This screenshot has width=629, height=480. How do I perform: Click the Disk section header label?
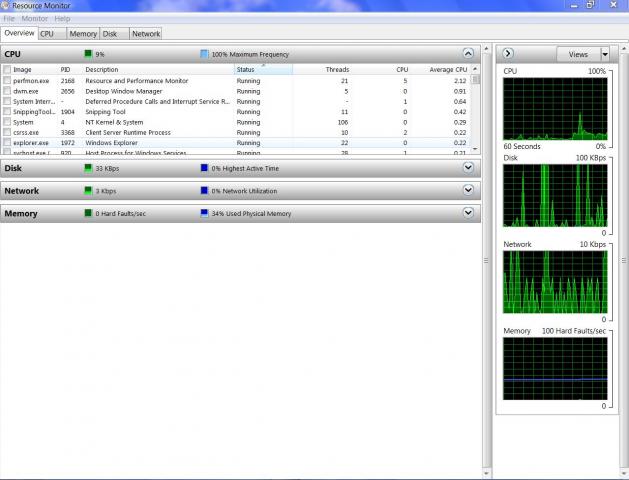click(13, 168)
